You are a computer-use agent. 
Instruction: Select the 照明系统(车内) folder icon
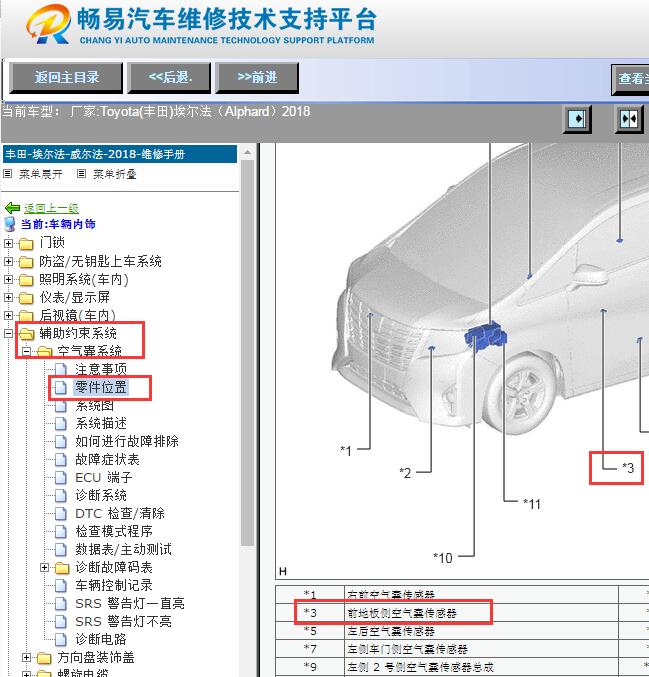point(26,280)
